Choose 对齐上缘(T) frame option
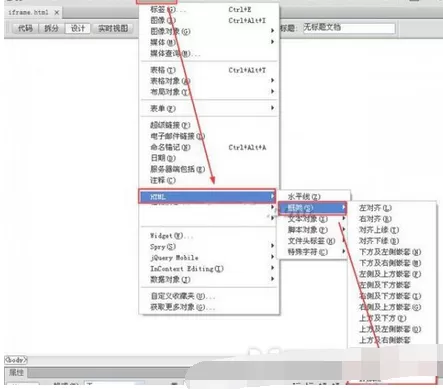The width and height of the screenshot is (443, 389). click(x=392, y=230)
